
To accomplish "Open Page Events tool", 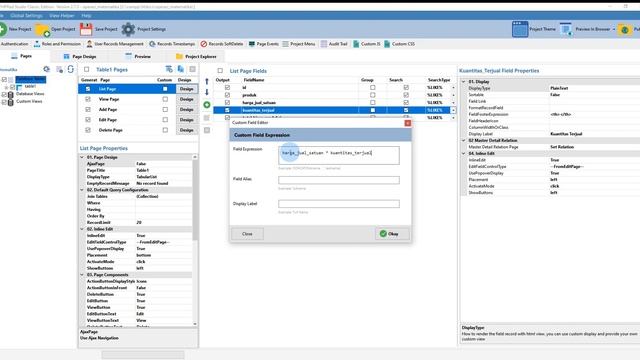I will (x=264, y=44).
